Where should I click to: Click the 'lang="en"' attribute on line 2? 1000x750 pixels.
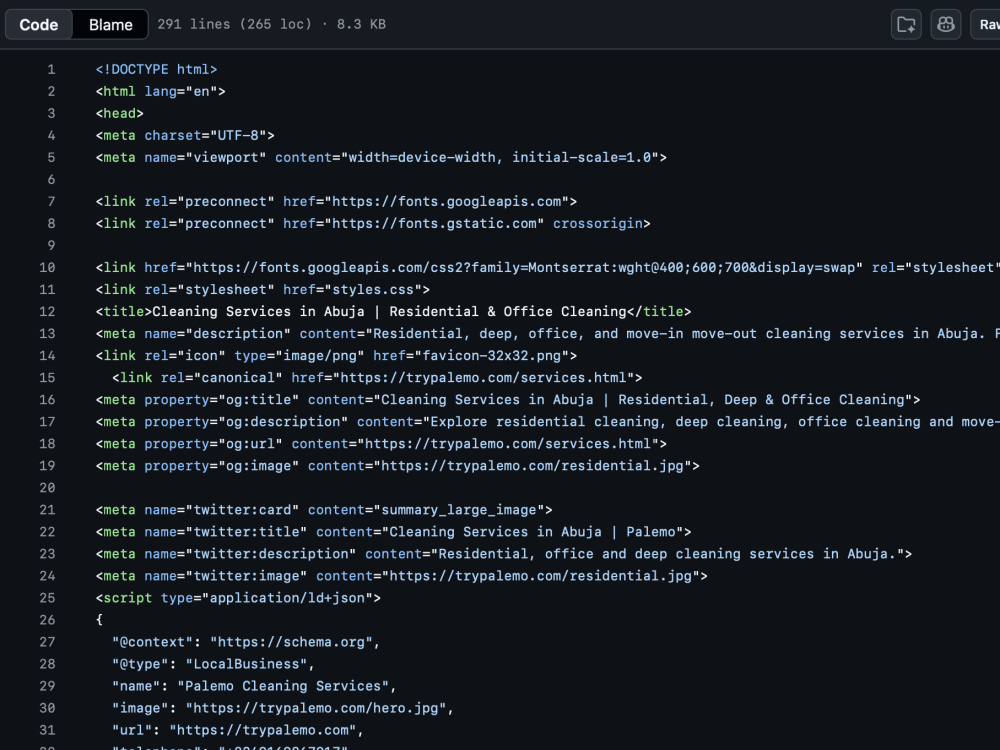click(x=181, y=91)
